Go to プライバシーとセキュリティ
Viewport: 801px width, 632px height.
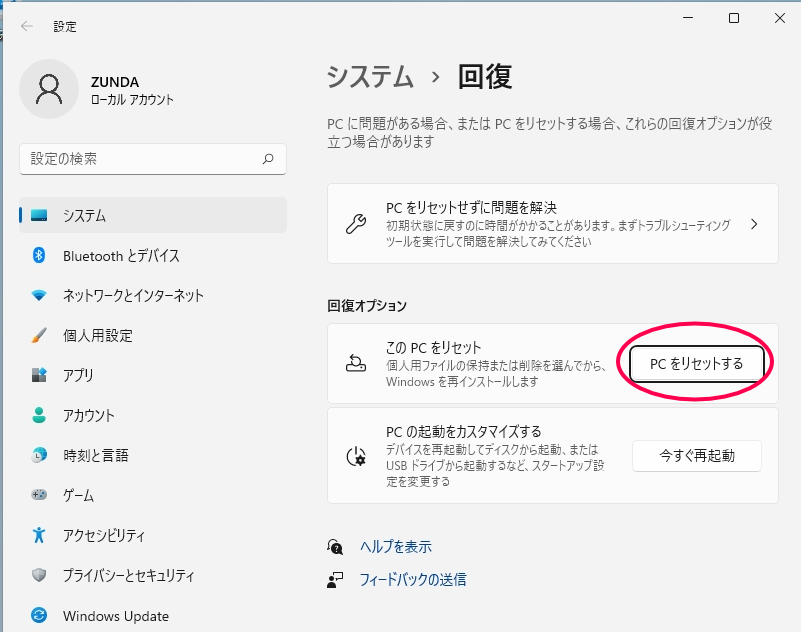click(x=153, y=575)
